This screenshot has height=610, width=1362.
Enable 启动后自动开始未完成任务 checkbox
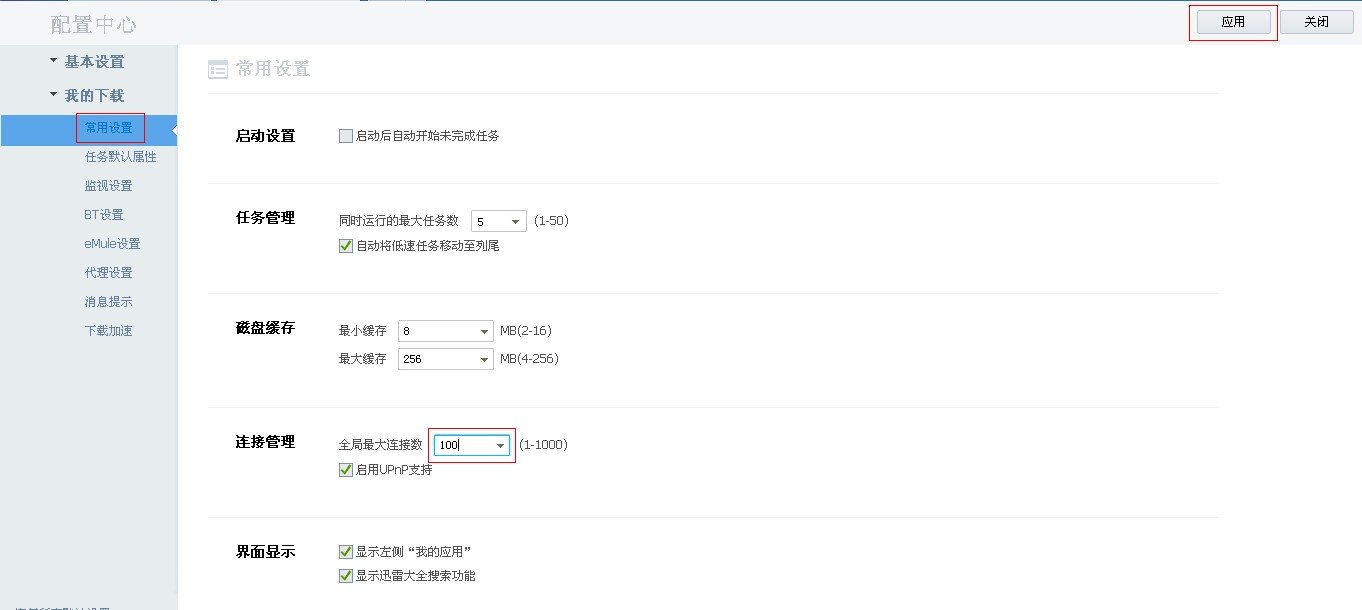coord(346,136)
